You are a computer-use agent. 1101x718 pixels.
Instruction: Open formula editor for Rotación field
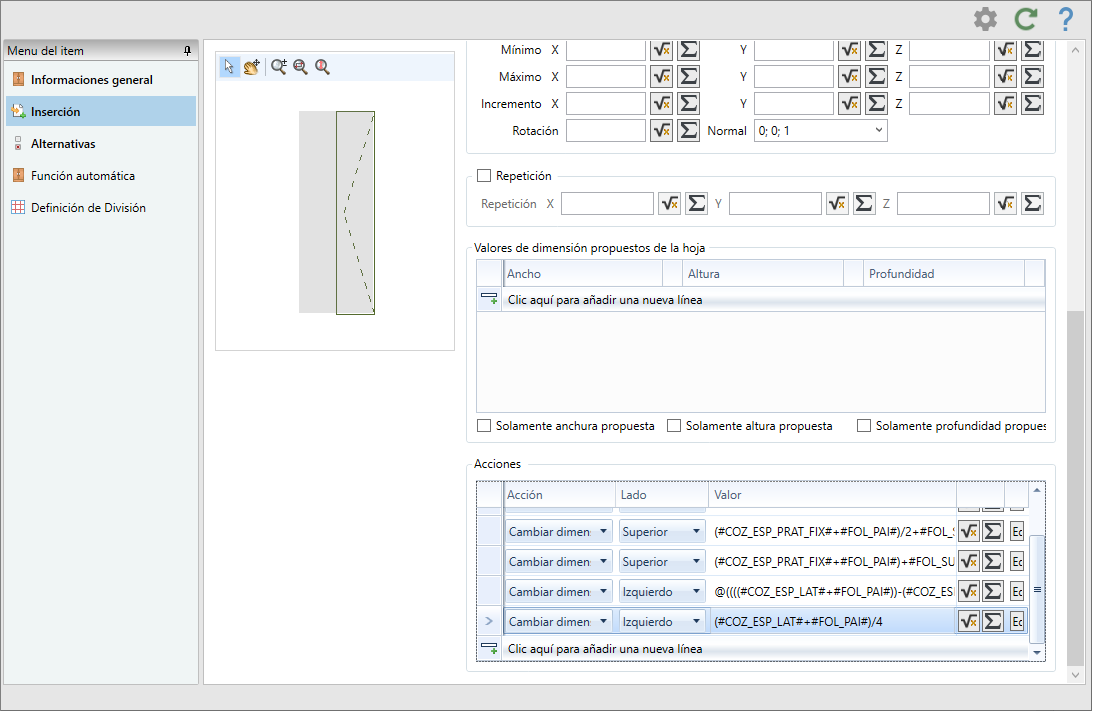pos(661,130)
